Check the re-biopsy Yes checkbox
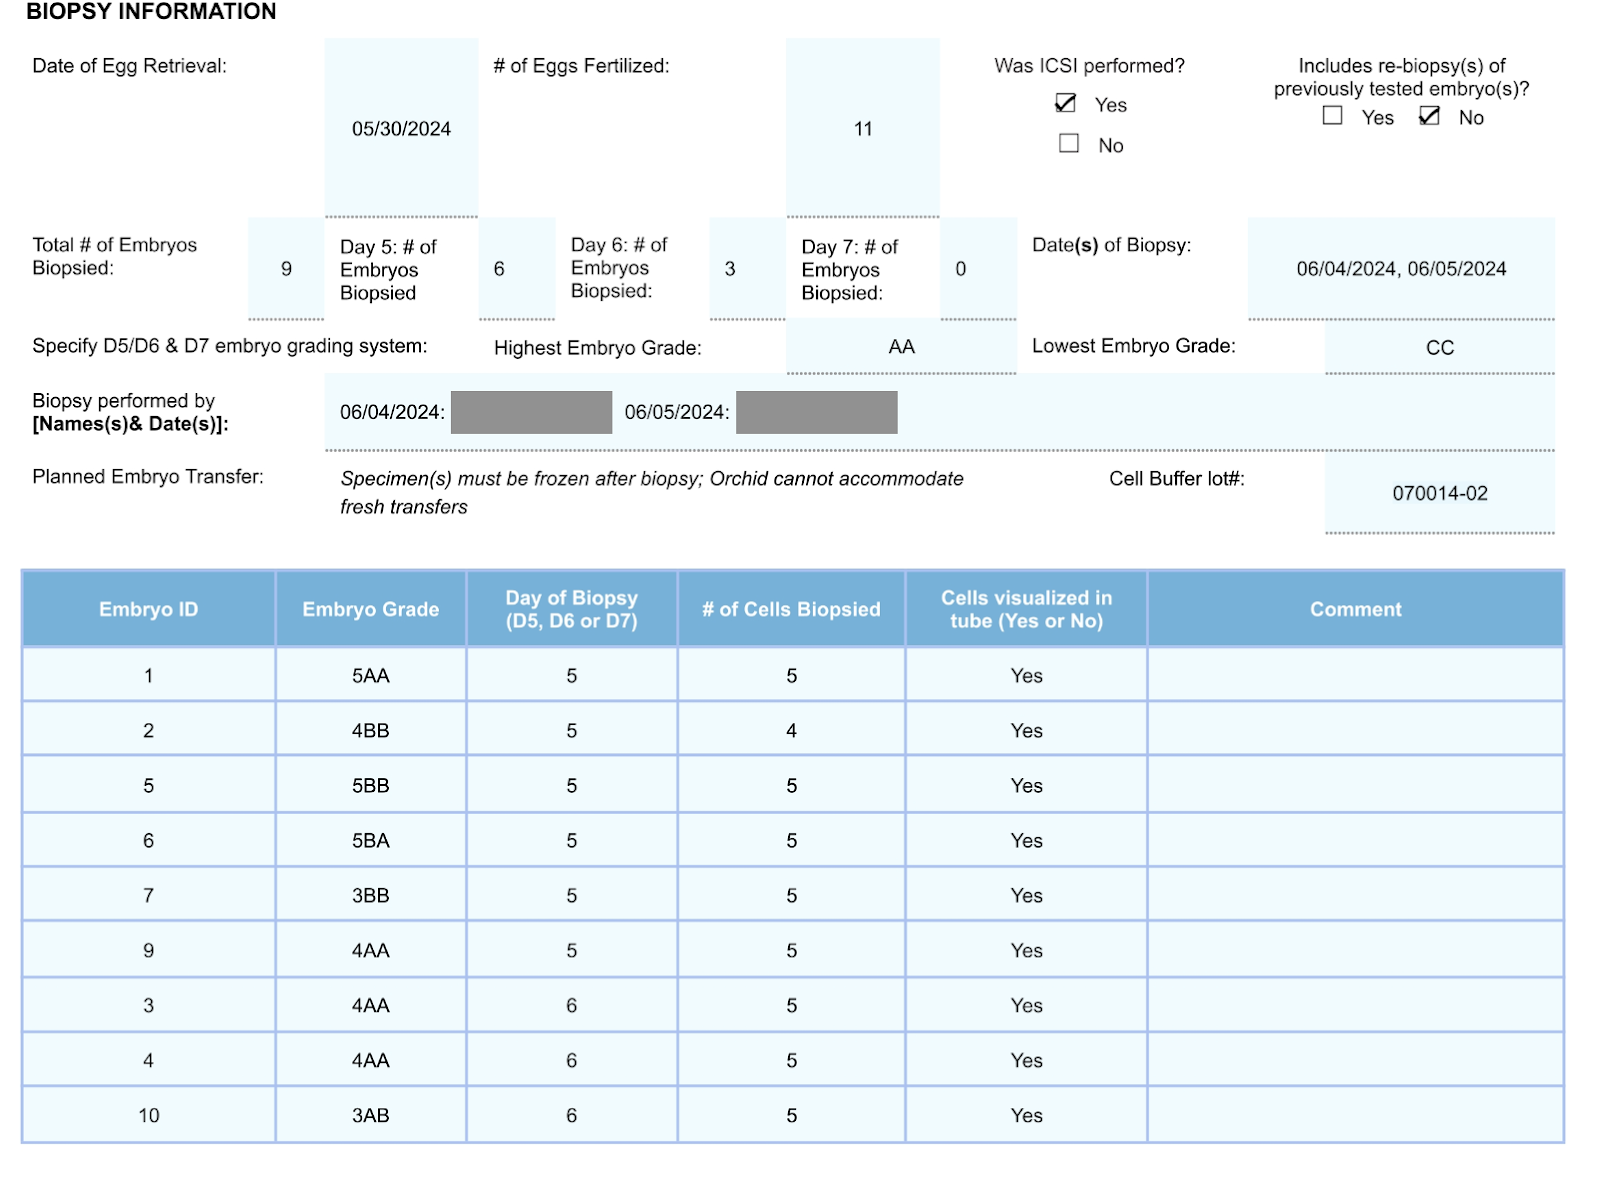 (x=1332, y=116)
